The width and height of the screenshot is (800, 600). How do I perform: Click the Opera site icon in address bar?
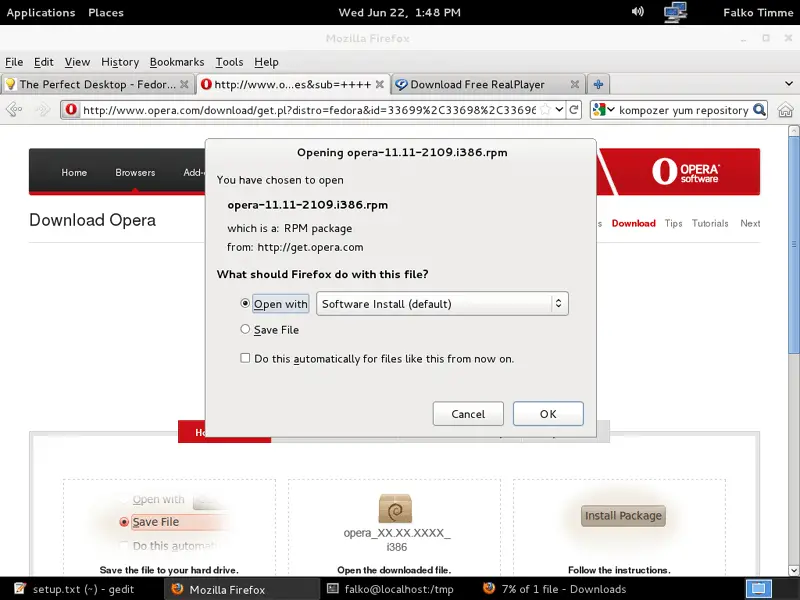click(71, 110)
